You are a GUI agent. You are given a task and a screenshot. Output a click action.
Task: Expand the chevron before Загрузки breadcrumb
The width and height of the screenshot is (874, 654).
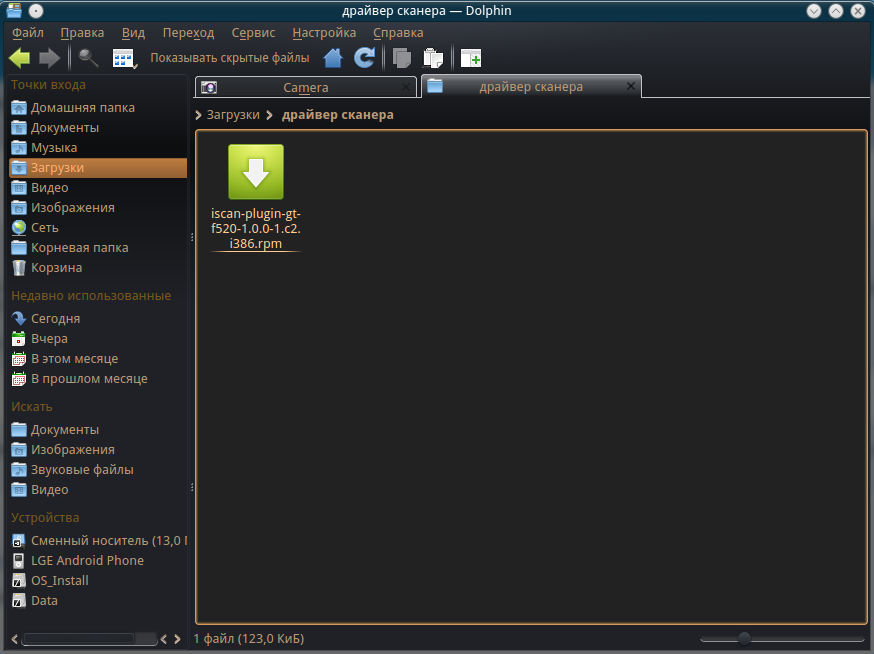point(198,115)
